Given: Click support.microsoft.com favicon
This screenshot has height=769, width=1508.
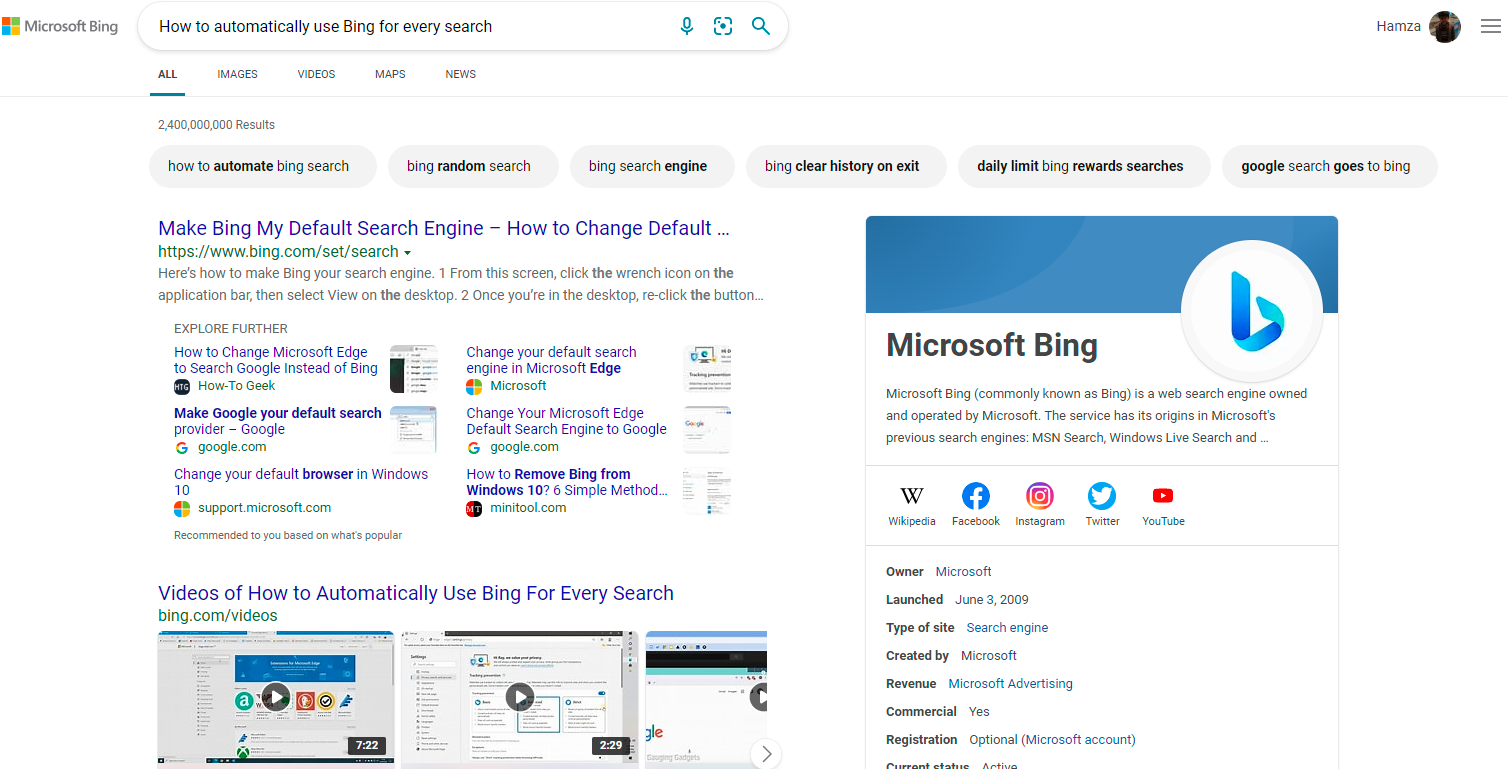Looking at the screenshot, I should pyautogui.click(x=182, y=508).
